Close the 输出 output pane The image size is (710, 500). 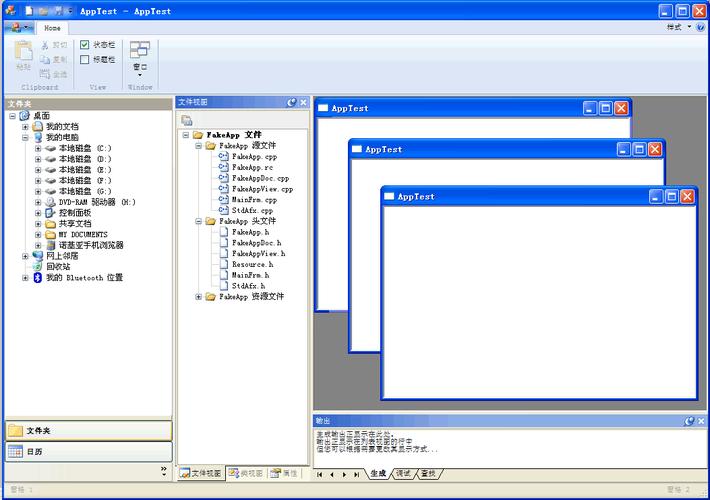(x=701, y=421)
